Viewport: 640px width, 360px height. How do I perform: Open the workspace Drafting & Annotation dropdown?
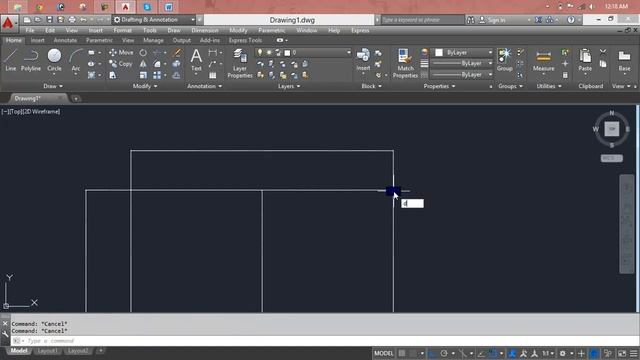(154, 20)
